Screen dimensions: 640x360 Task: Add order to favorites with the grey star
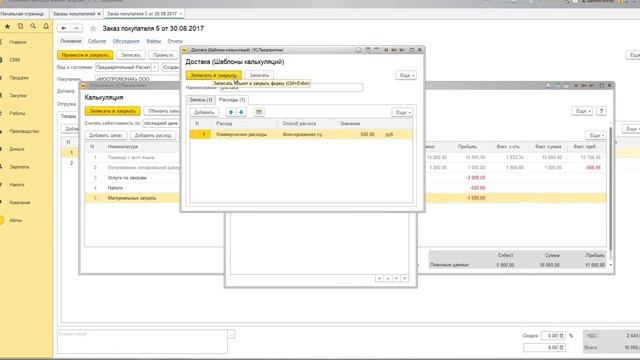pyautogui.click(x=93, y=29)
